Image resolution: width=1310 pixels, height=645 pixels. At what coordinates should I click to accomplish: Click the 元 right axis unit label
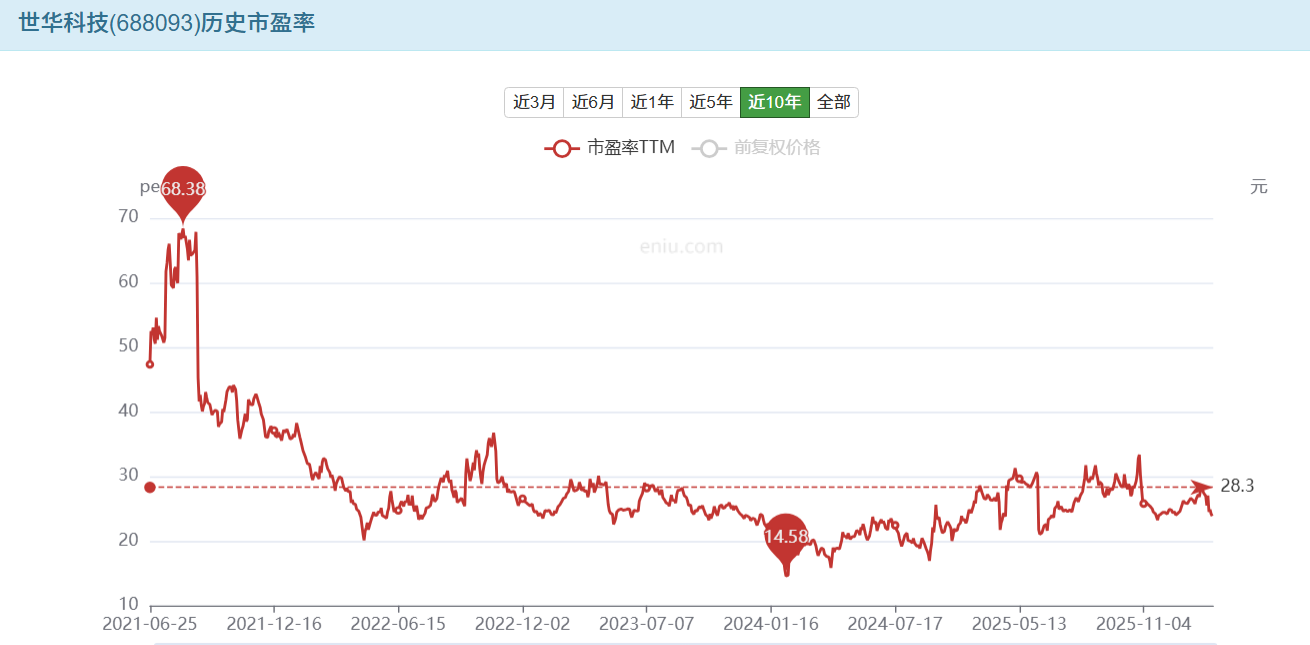1259,186
